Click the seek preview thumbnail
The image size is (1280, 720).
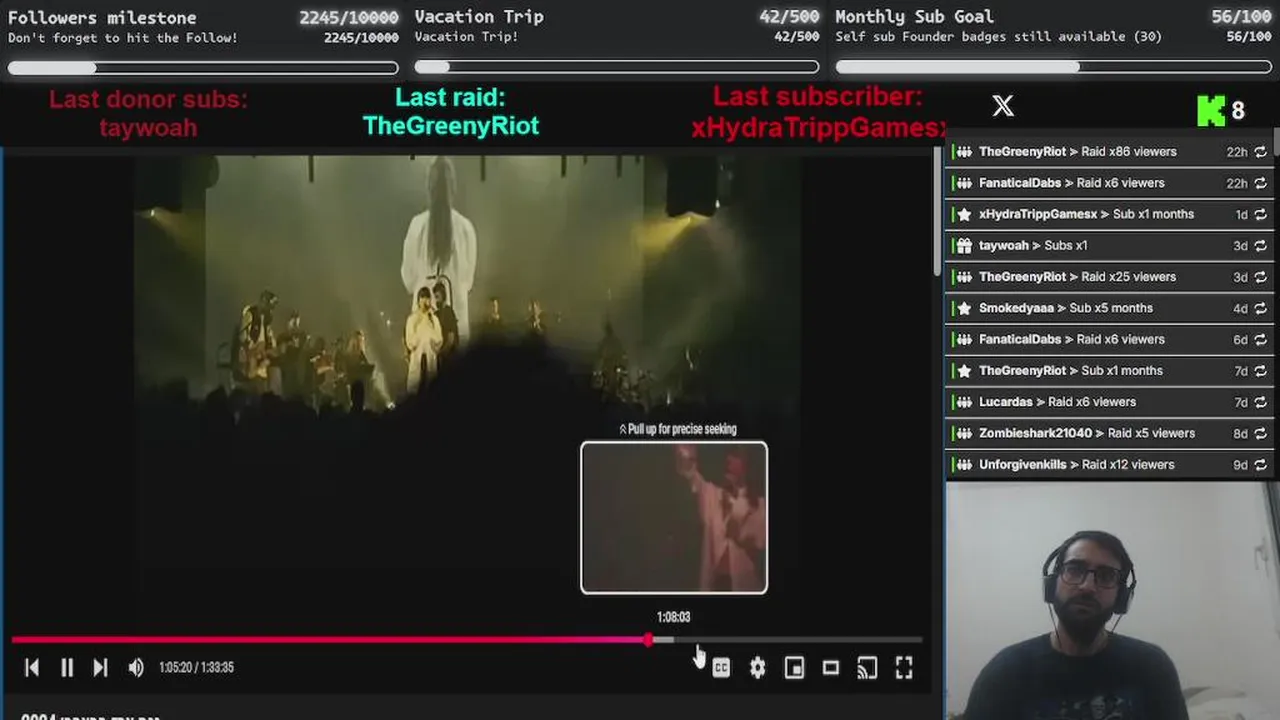(x=674, y=517)
